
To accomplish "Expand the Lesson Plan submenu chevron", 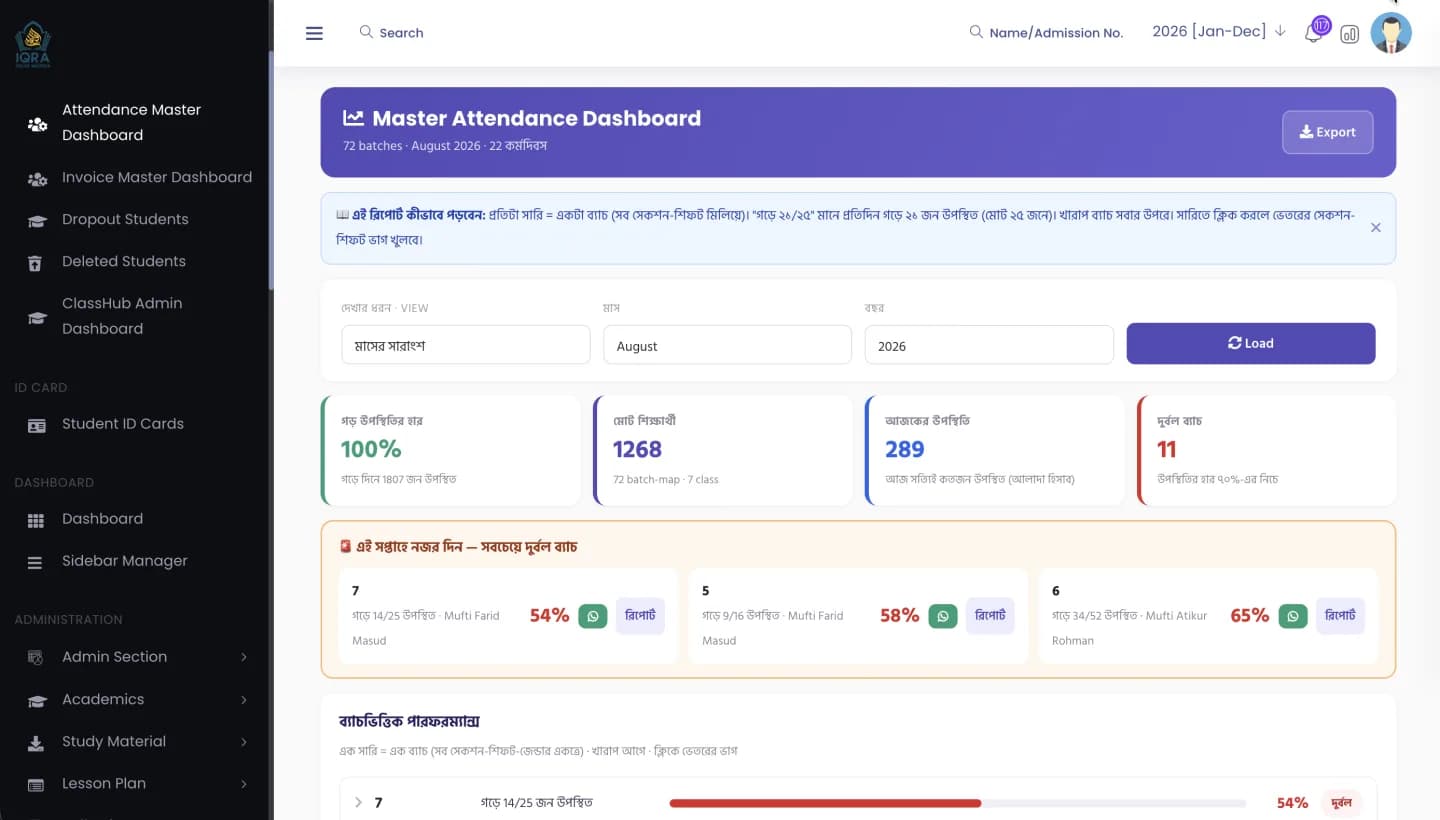I will [244, 784].
